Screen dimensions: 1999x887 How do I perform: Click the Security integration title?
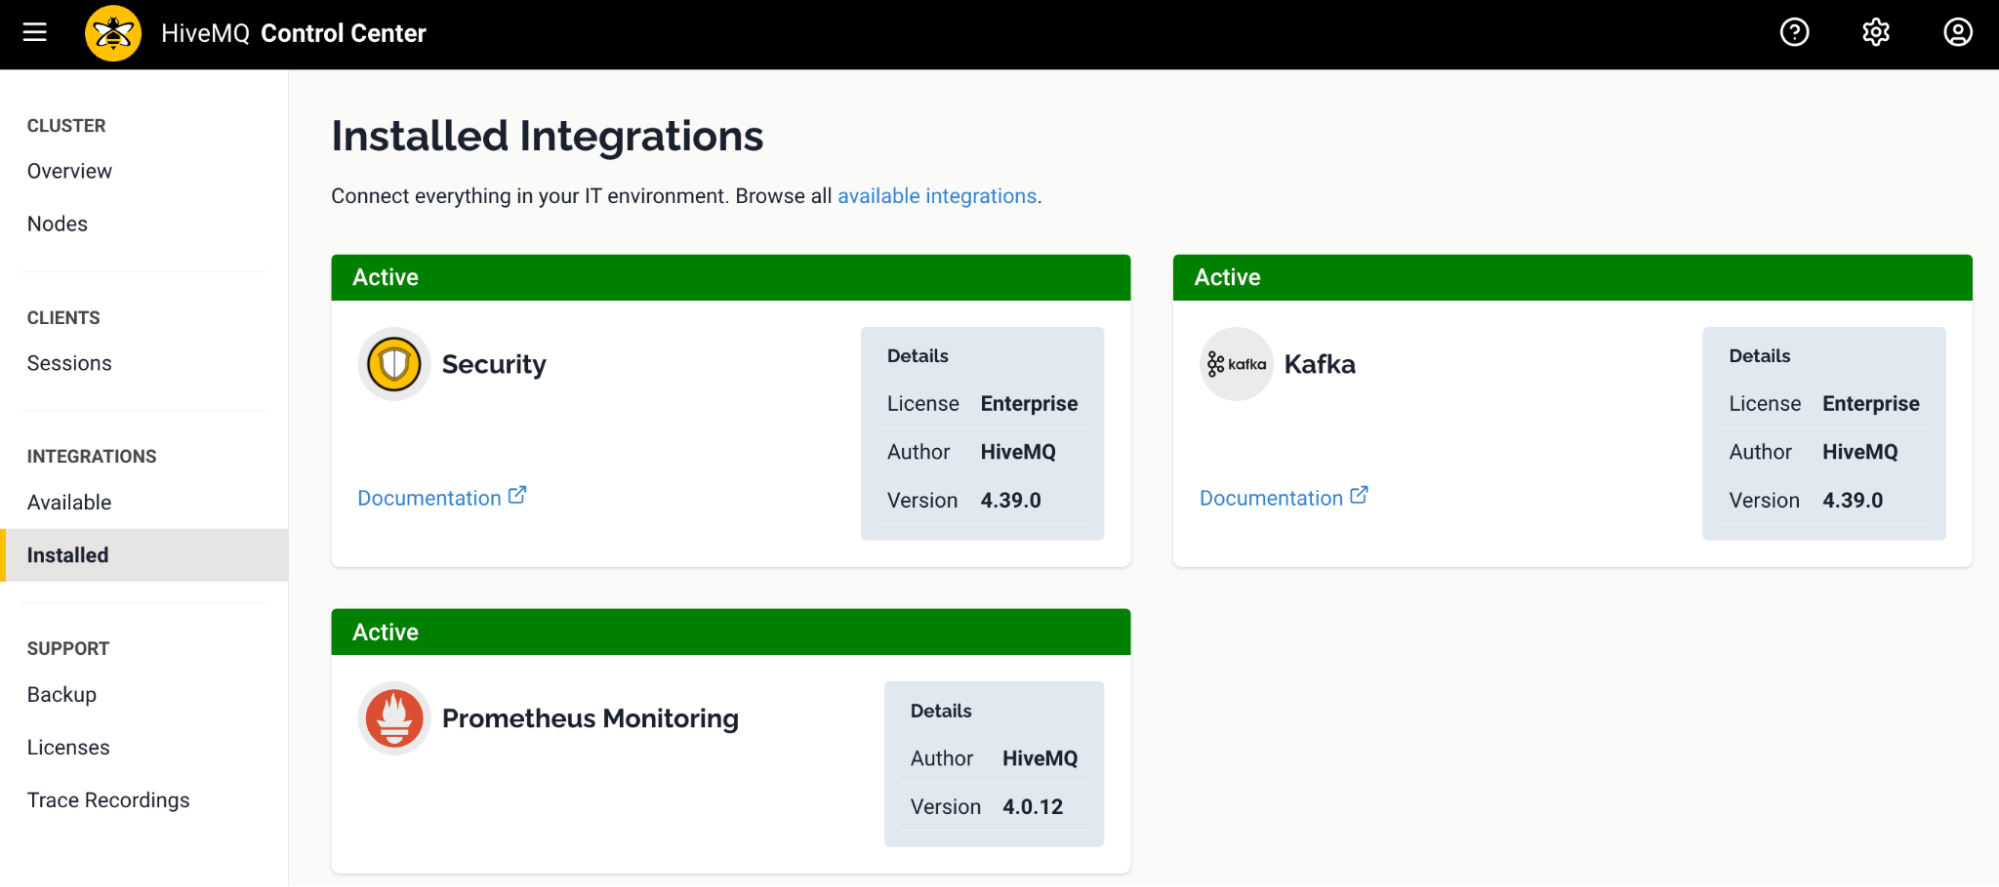494,364
